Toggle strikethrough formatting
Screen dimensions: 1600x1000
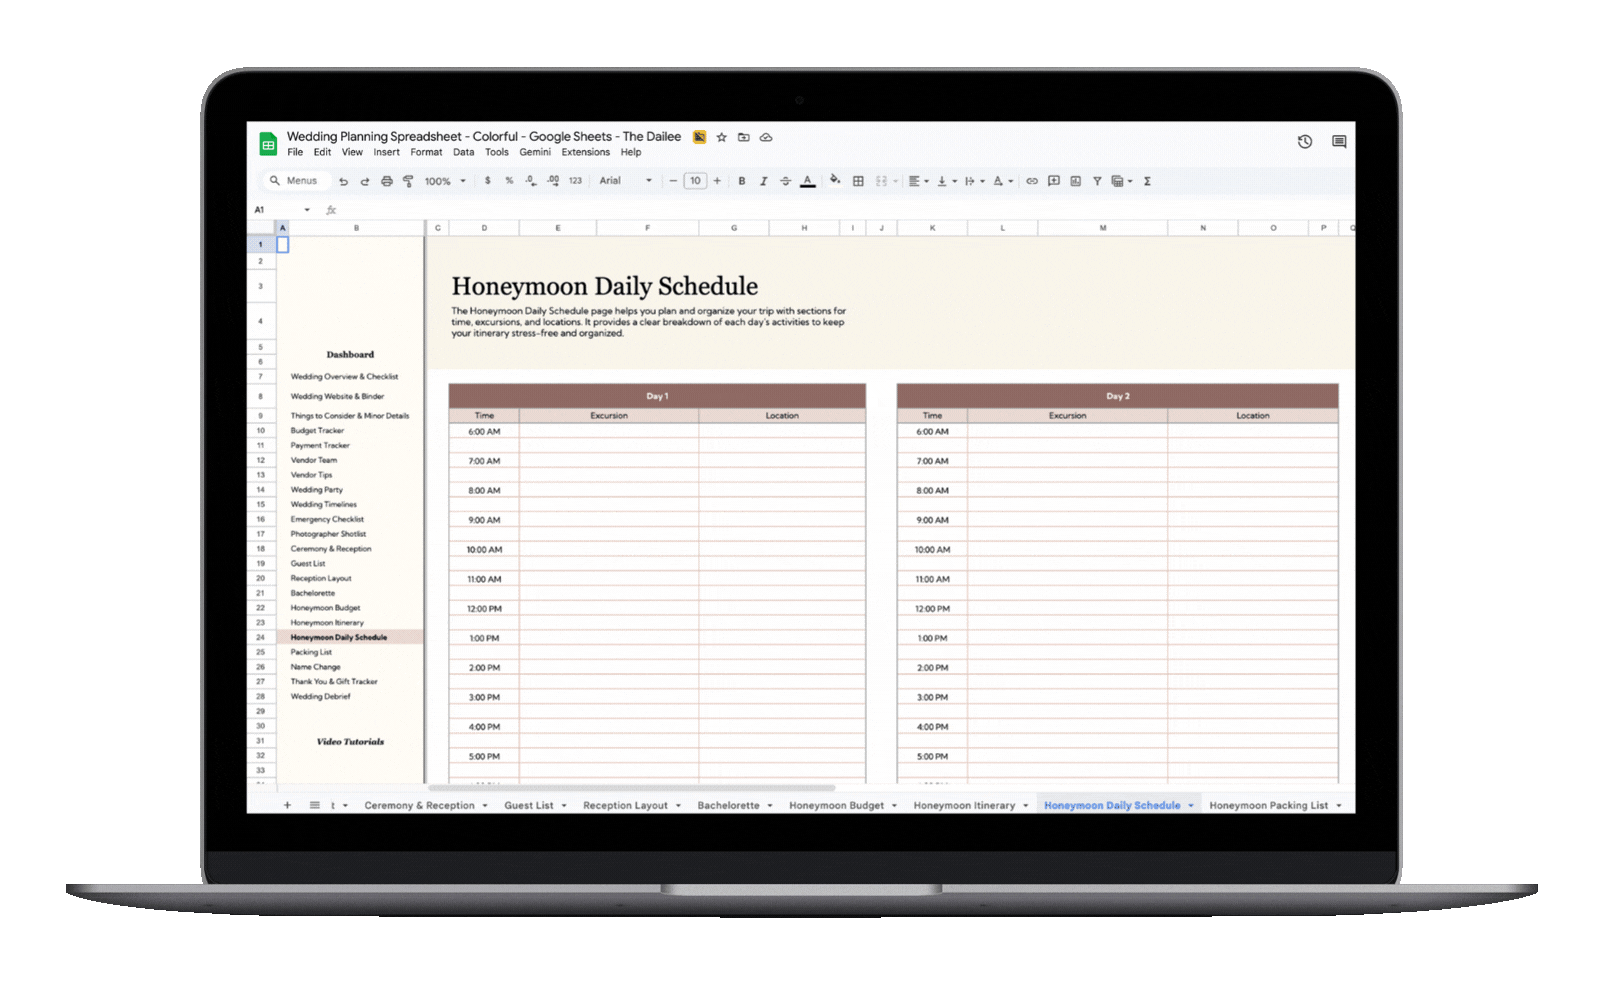click(x=785, y=181)
